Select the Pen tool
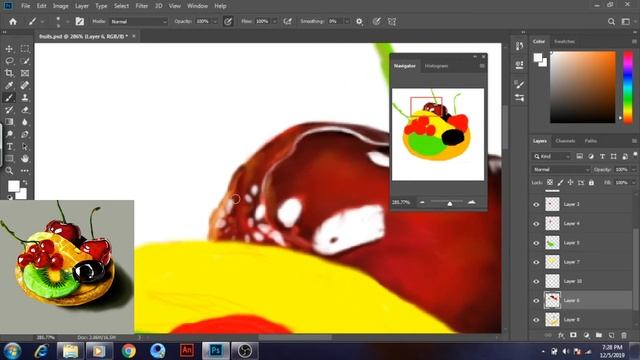This screenshot has width=640, height=360. pyautogui.click(x=25, y=134)
